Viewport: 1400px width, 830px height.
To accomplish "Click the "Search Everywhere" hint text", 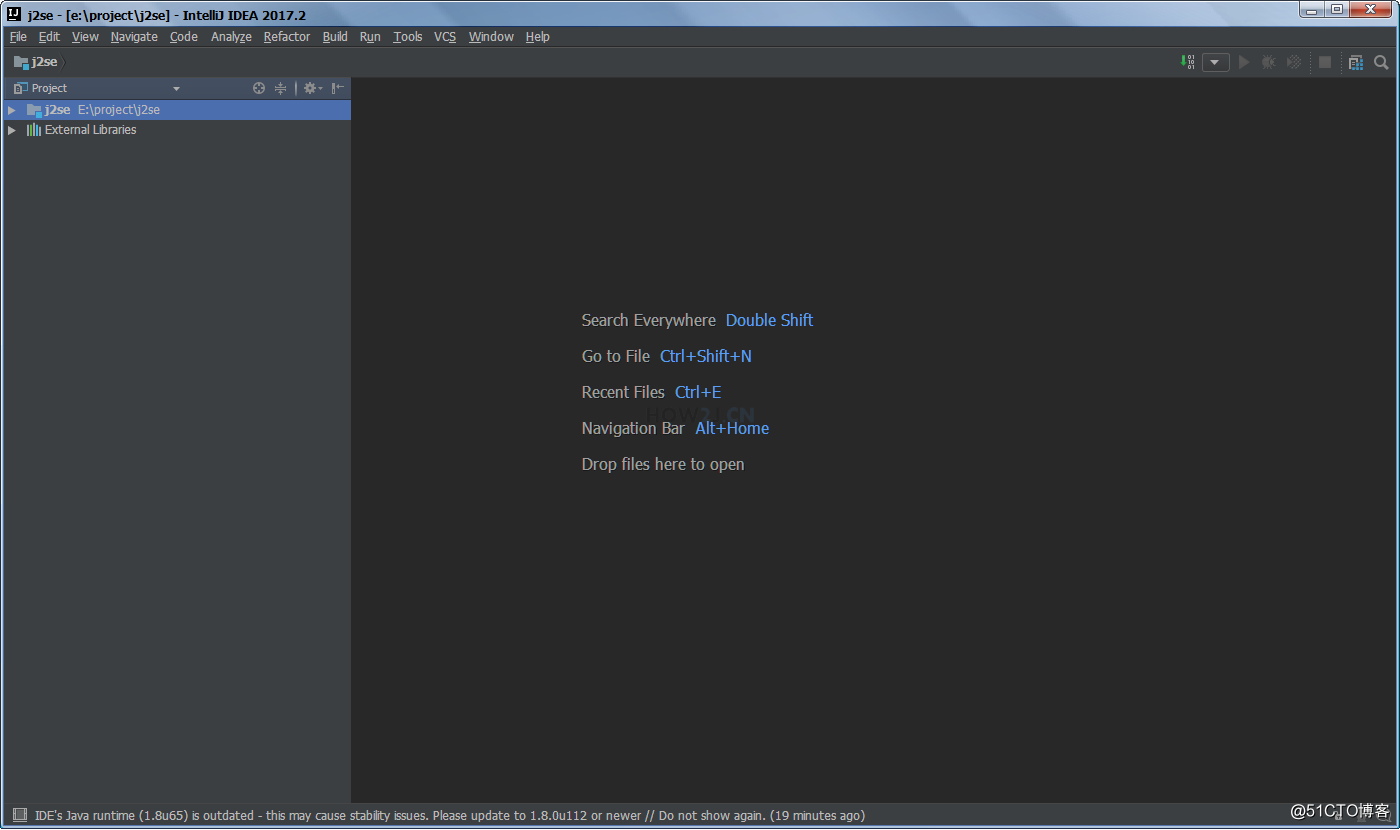I will pyautogui.click(x=649, y=320).
